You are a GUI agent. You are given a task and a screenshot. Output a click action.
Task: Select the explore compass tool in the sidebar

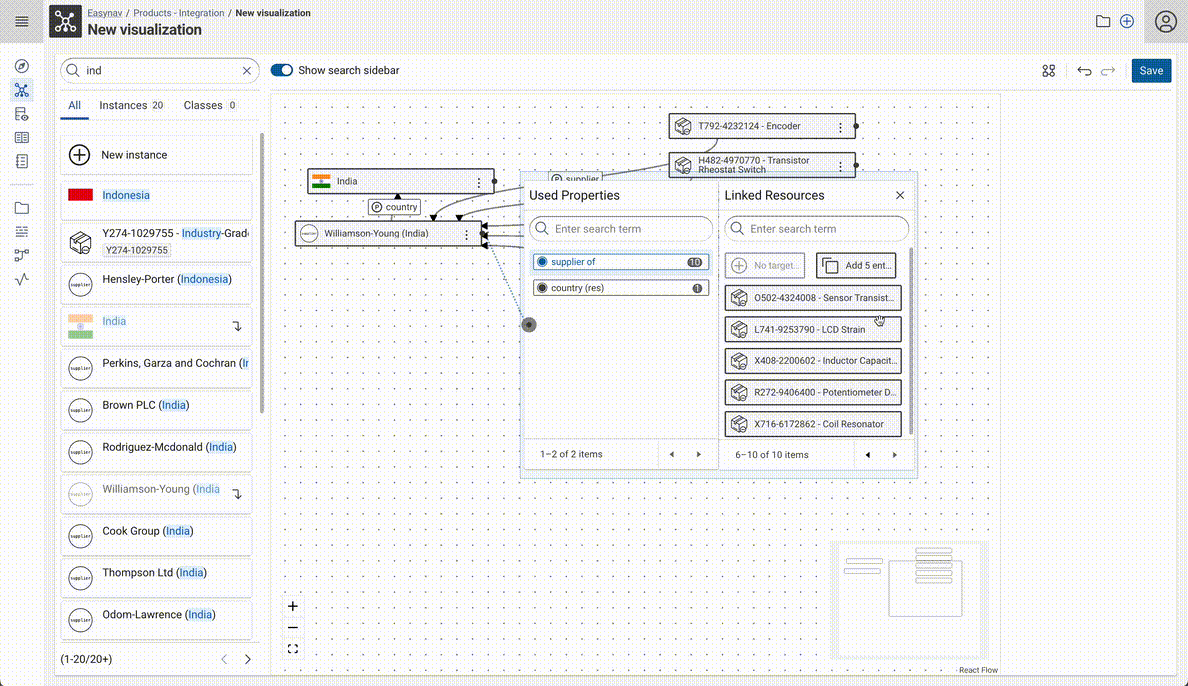tap(21, 65)
